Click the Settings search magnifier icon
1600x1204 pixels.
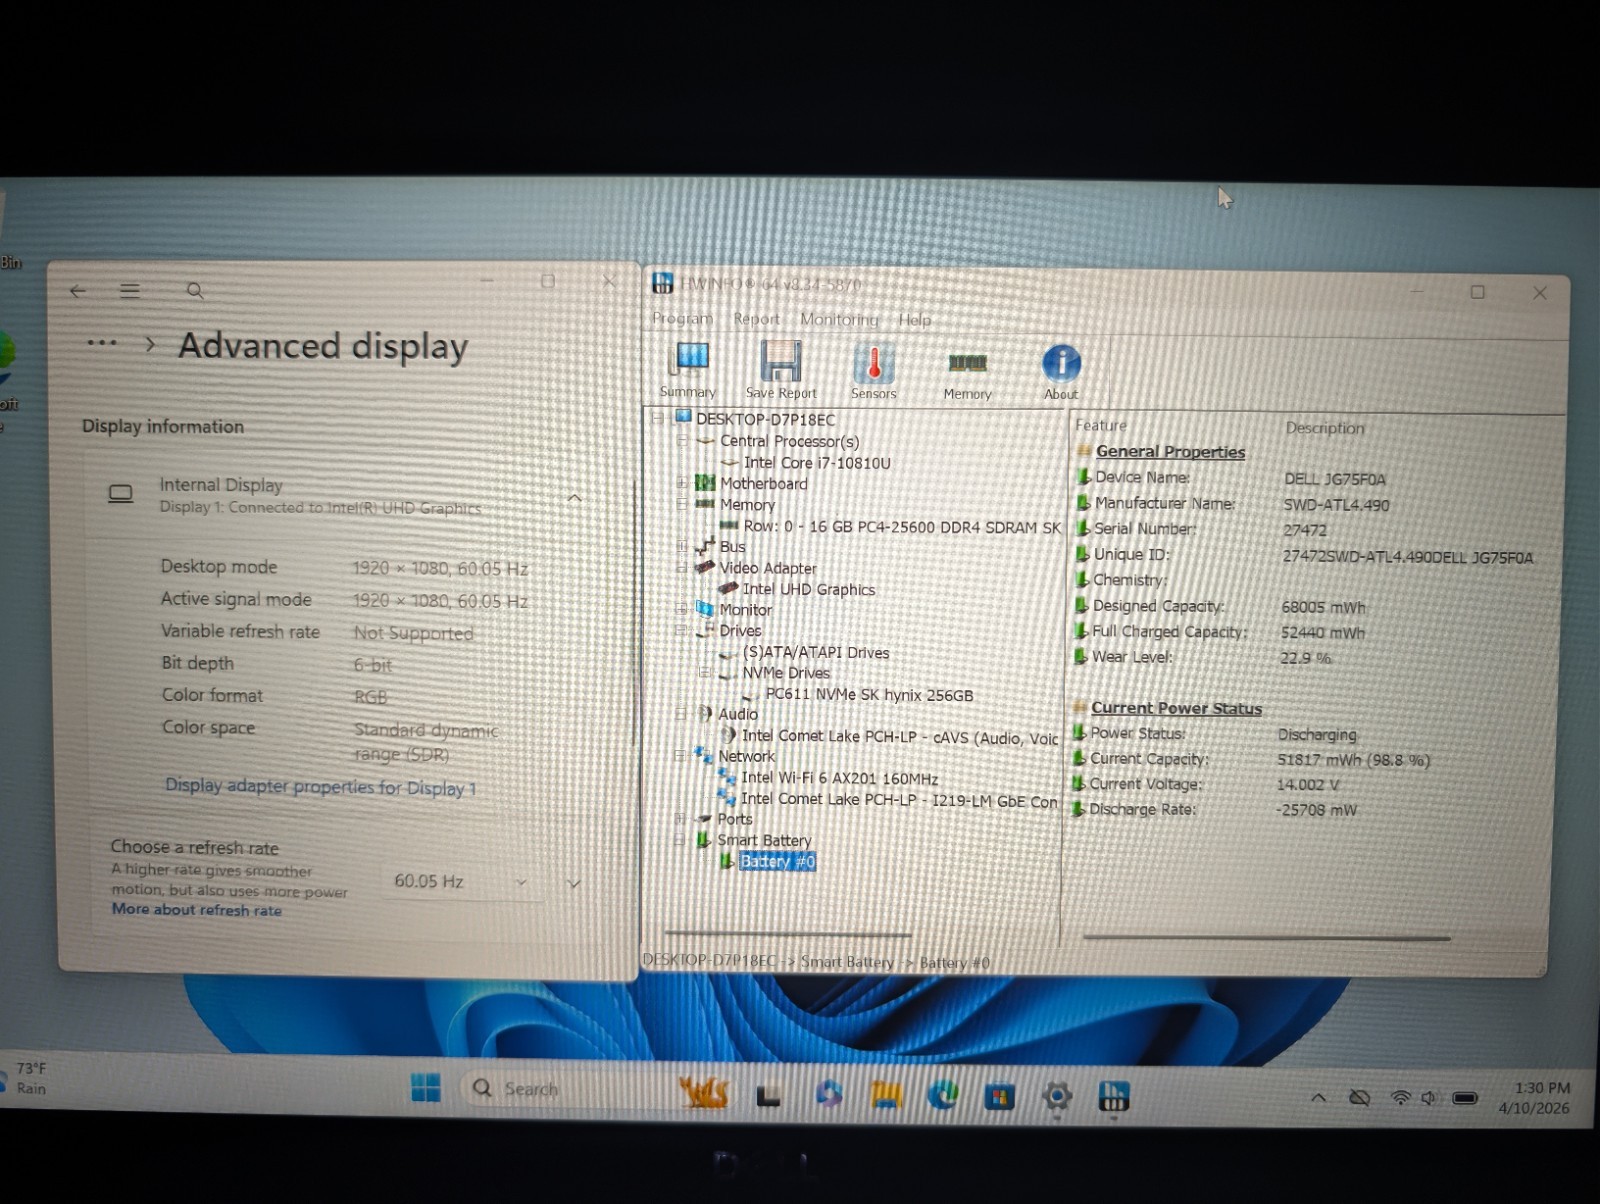point(195,291)
